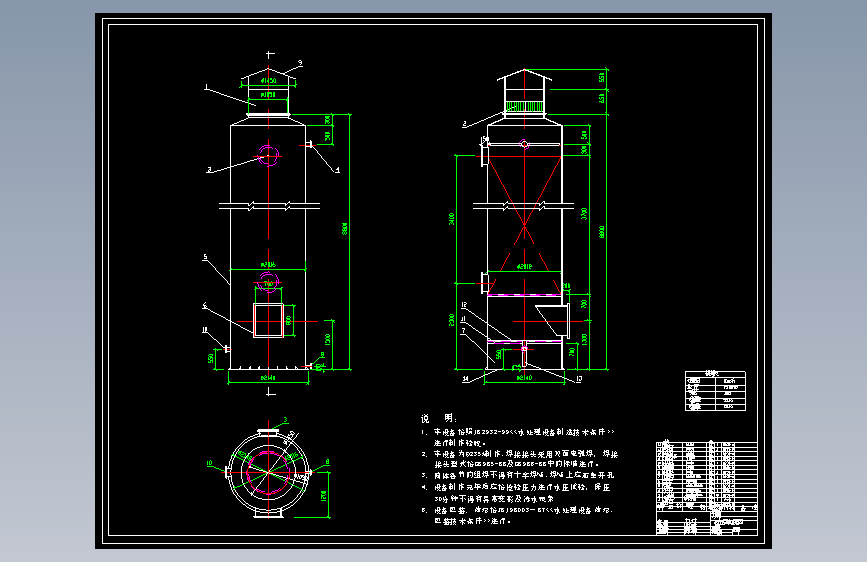Click the center of the circular plan view

tap(269, 472)
